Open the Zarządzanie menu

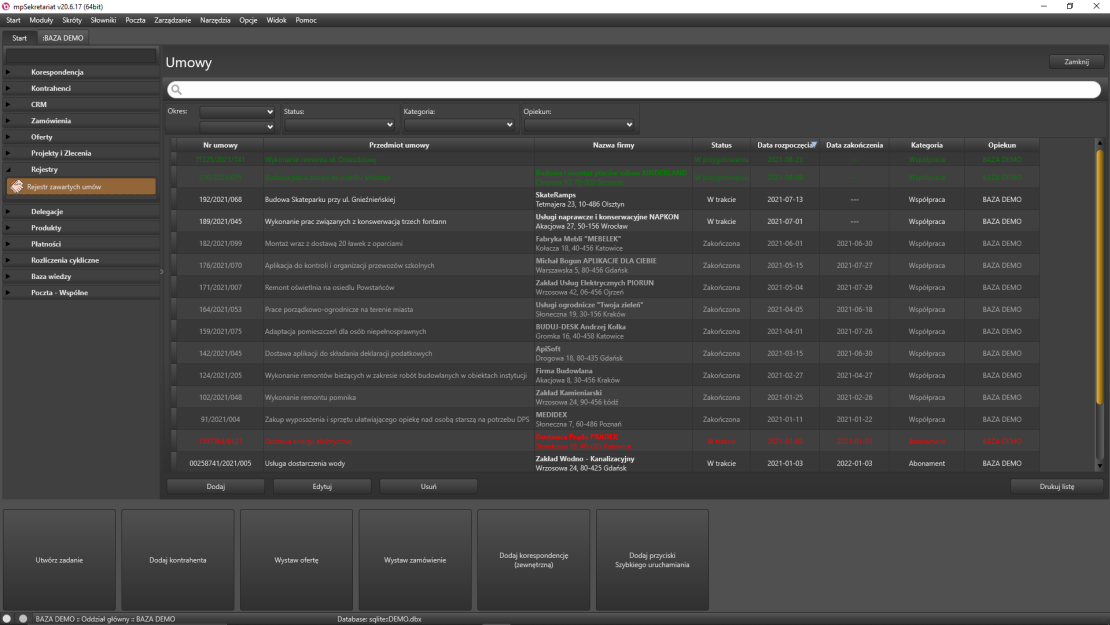pos(173,21)
